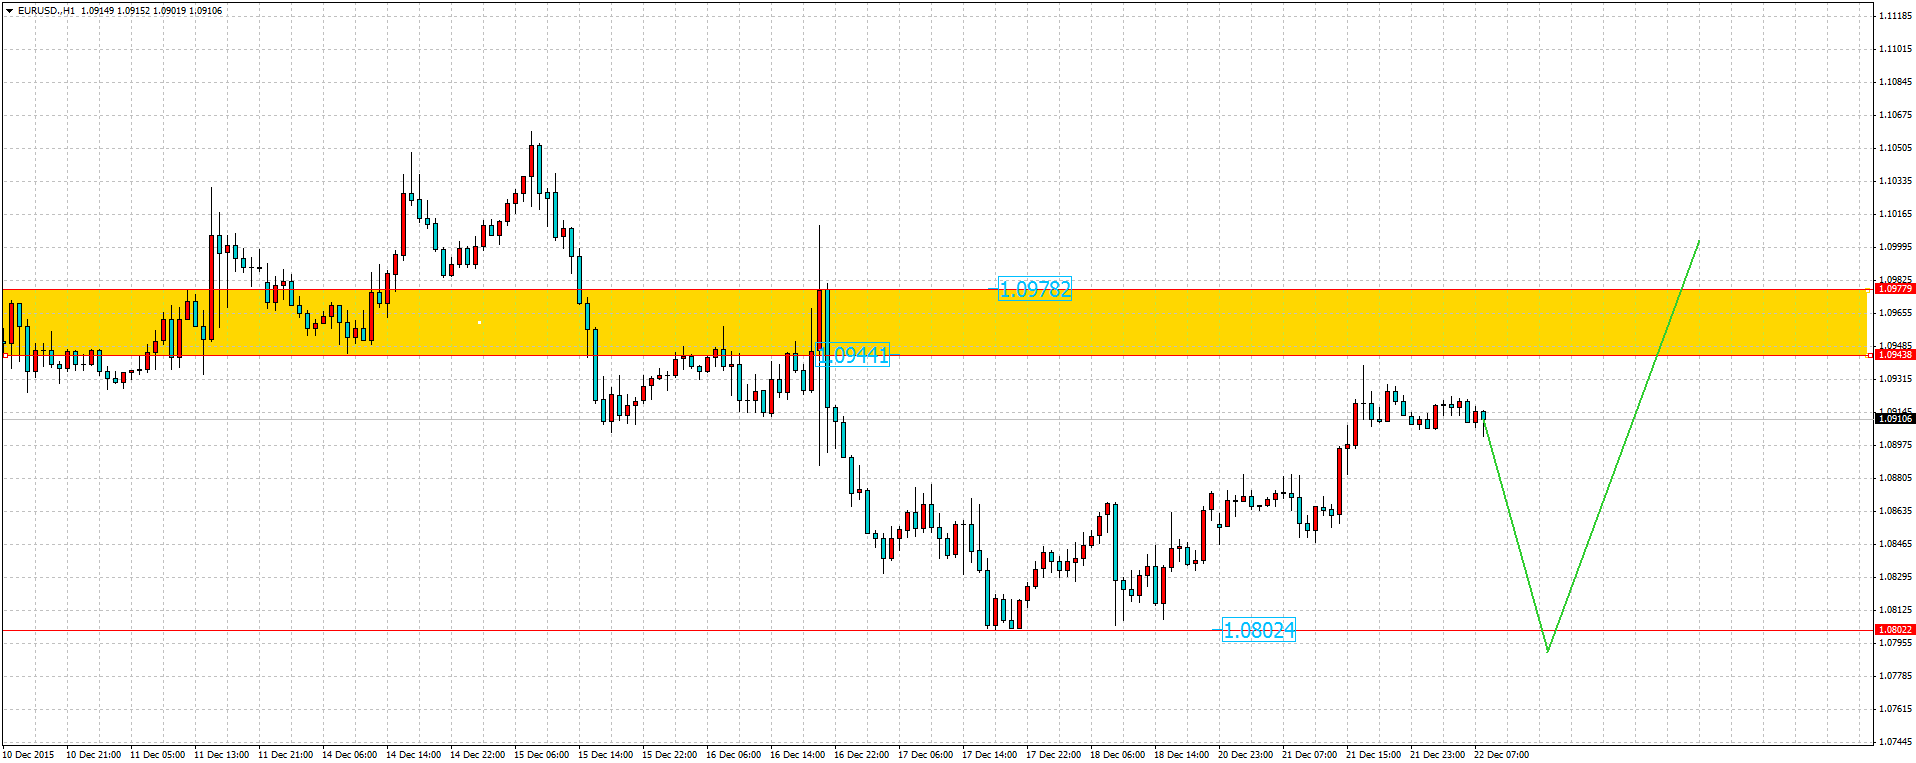Viewport: 1916px width, 763px height.
Task: Click the 15 Dec 06:00 time label
Action: coord(541,755)
